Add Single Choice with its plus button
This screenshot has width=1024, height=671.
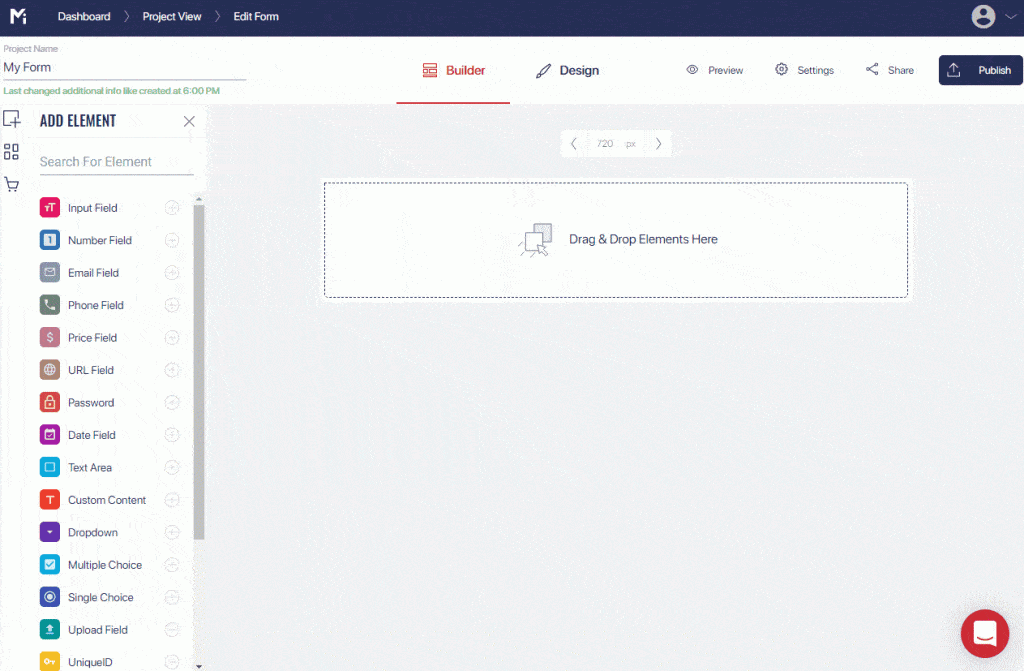coord(172,597)
